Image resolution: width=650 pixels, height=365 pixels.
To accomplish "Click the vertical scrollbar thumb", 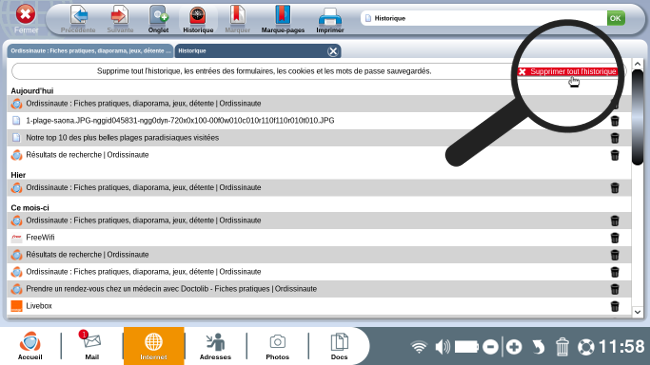I will [638, 117].
